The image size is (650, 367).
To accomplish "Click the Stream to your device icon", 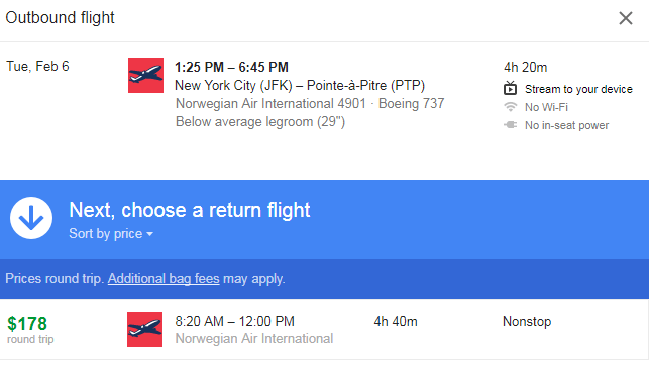I will 510,88.
